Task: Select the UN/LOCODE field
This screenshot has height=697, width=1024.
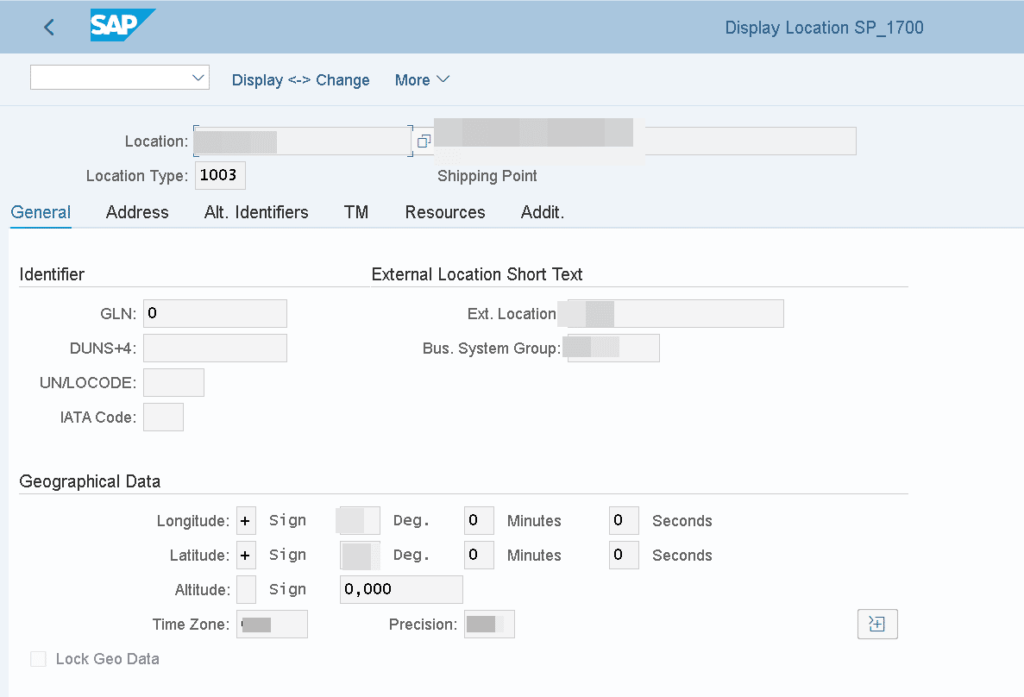Action: point(174,382)
